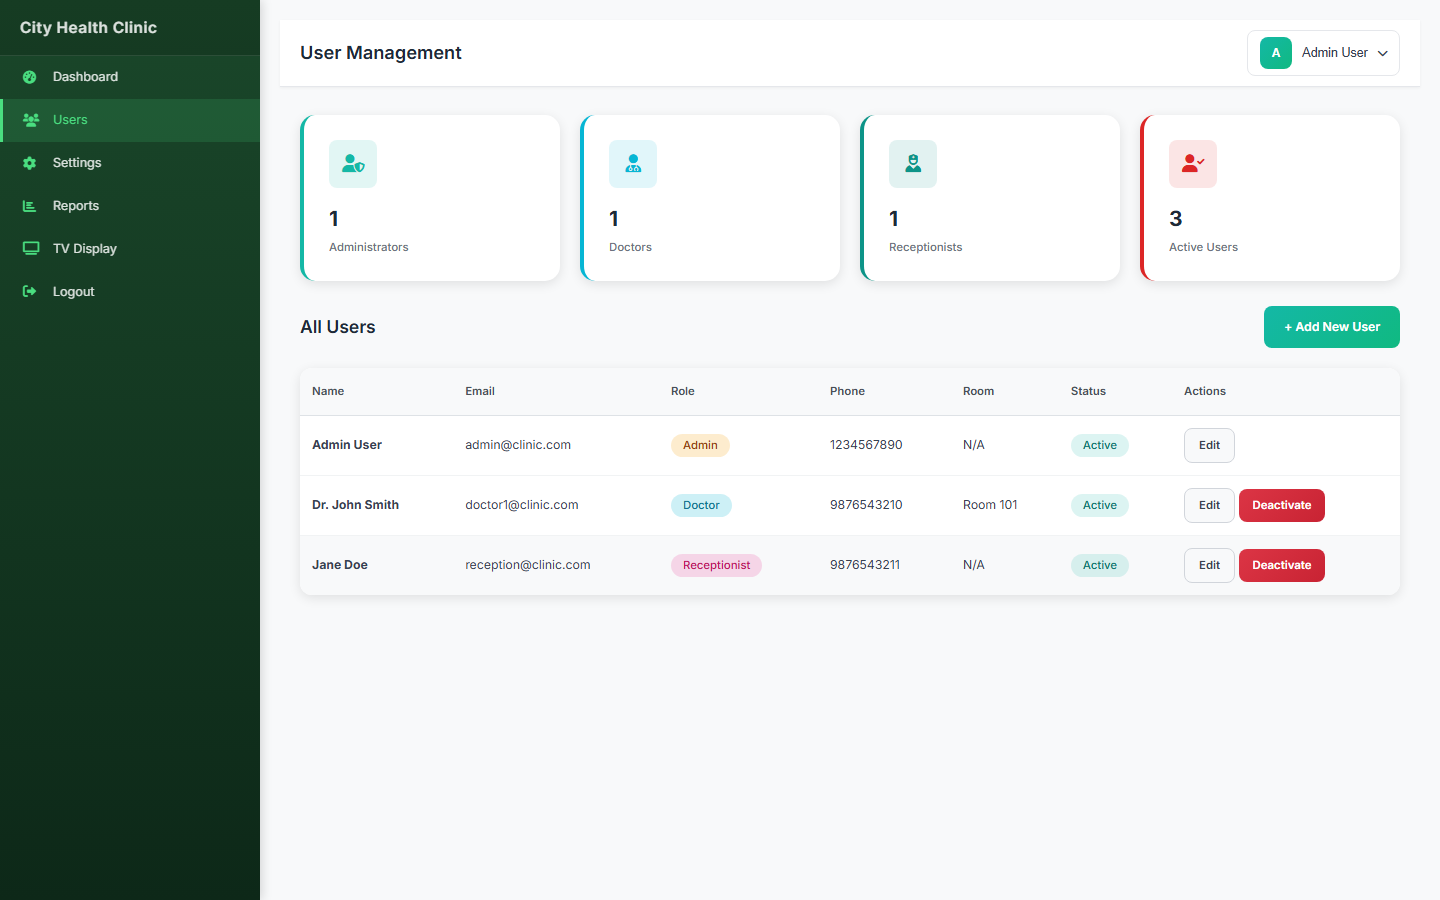Click the Status column header
Image resolution: width=1440 pixels, height=900 pixels.
coord(1088,391)
